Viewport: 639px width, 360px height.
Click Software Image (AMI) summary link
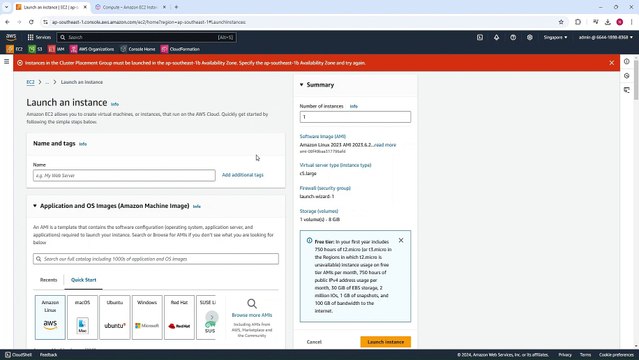pos(323,137)
